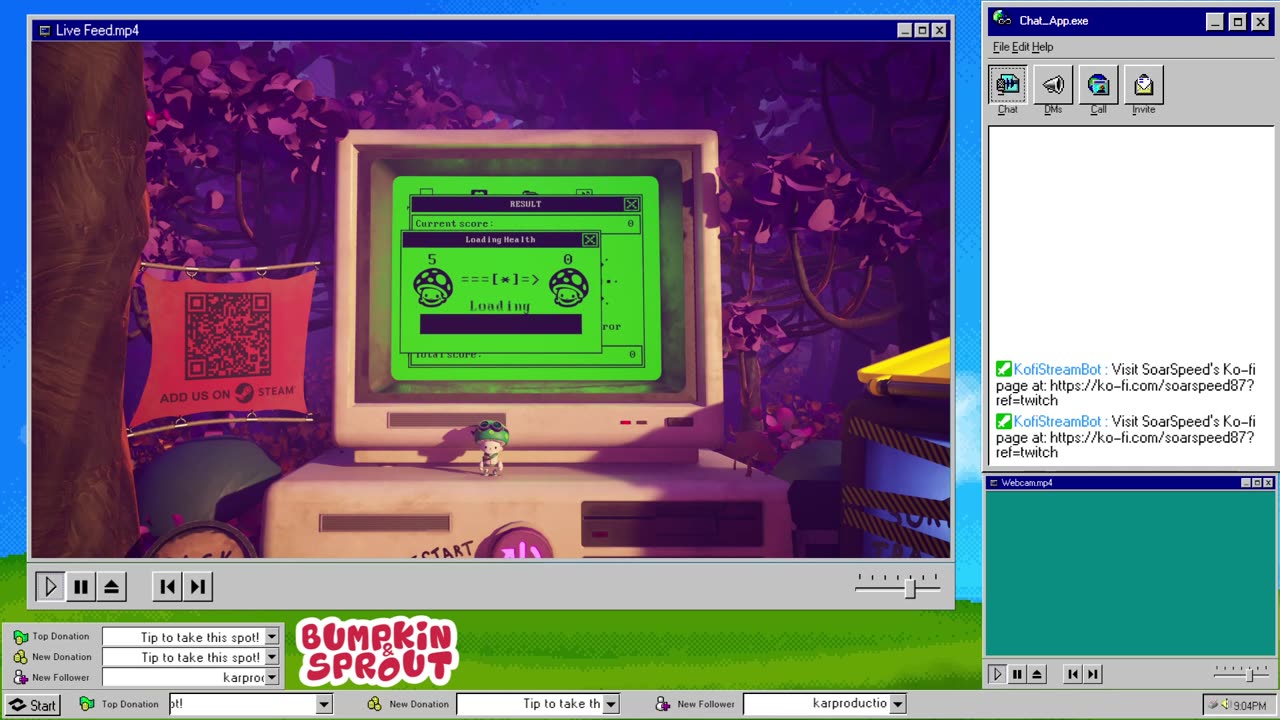1280x720 pixels.
Task: Skip to previous track in Live Feed
Action: pyautogui.click(x=167, y=587)
